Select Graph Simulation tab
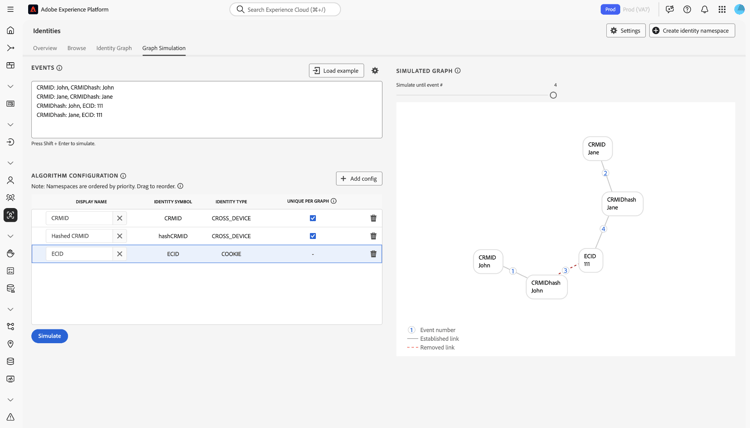Screen dimensions: 750x428 164,48
